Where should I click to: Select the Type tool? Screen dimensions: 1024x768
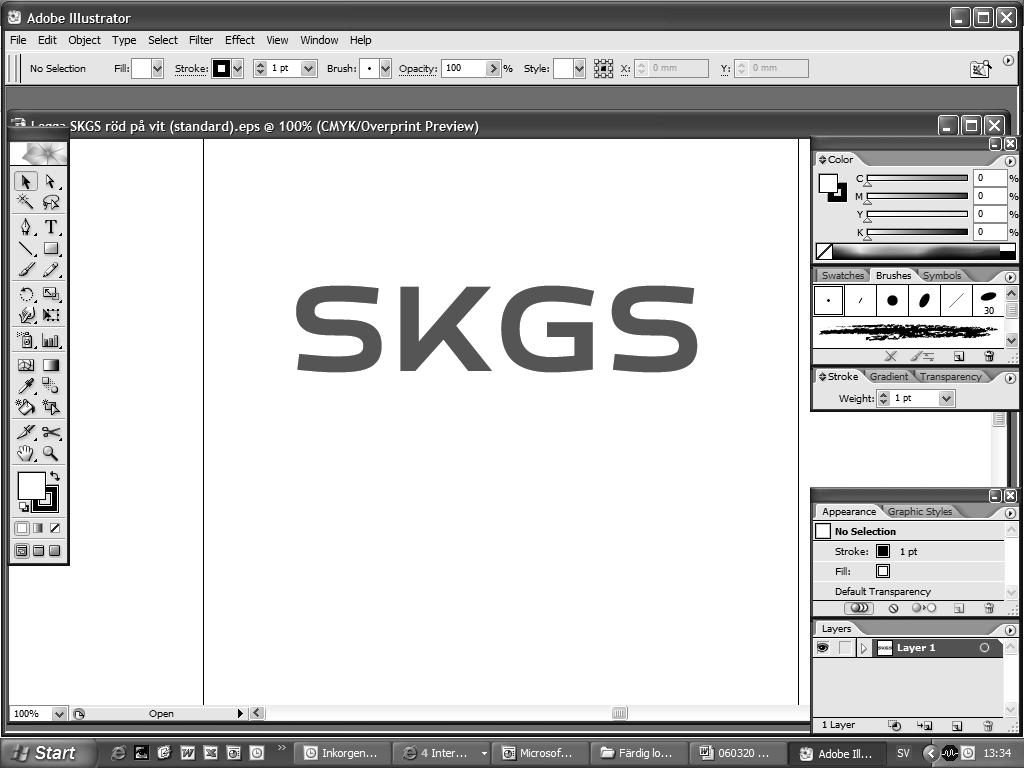point(50,227)
